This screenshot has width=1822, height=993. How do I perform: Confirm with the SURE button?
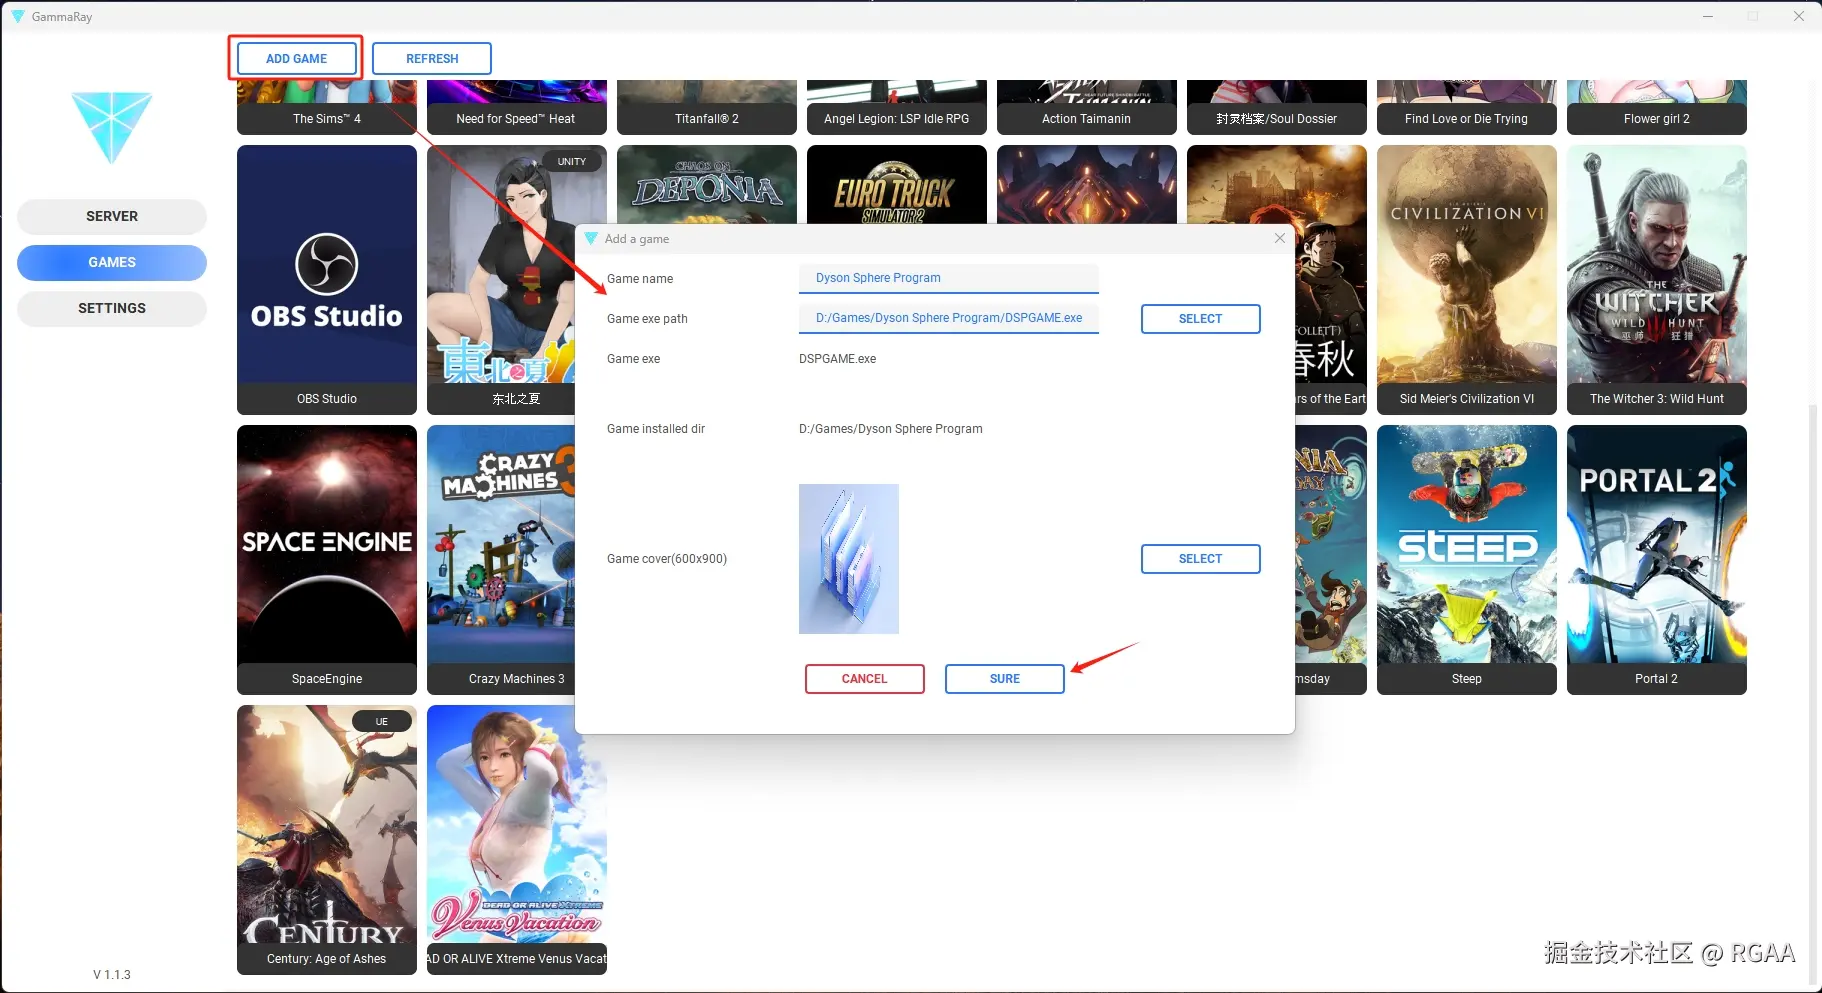click(x=1005, y=679)
